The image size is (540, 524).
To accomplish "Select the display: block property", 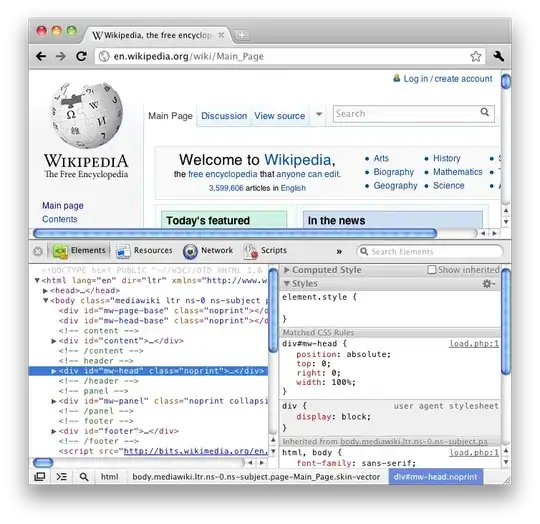I will (333, 417).
